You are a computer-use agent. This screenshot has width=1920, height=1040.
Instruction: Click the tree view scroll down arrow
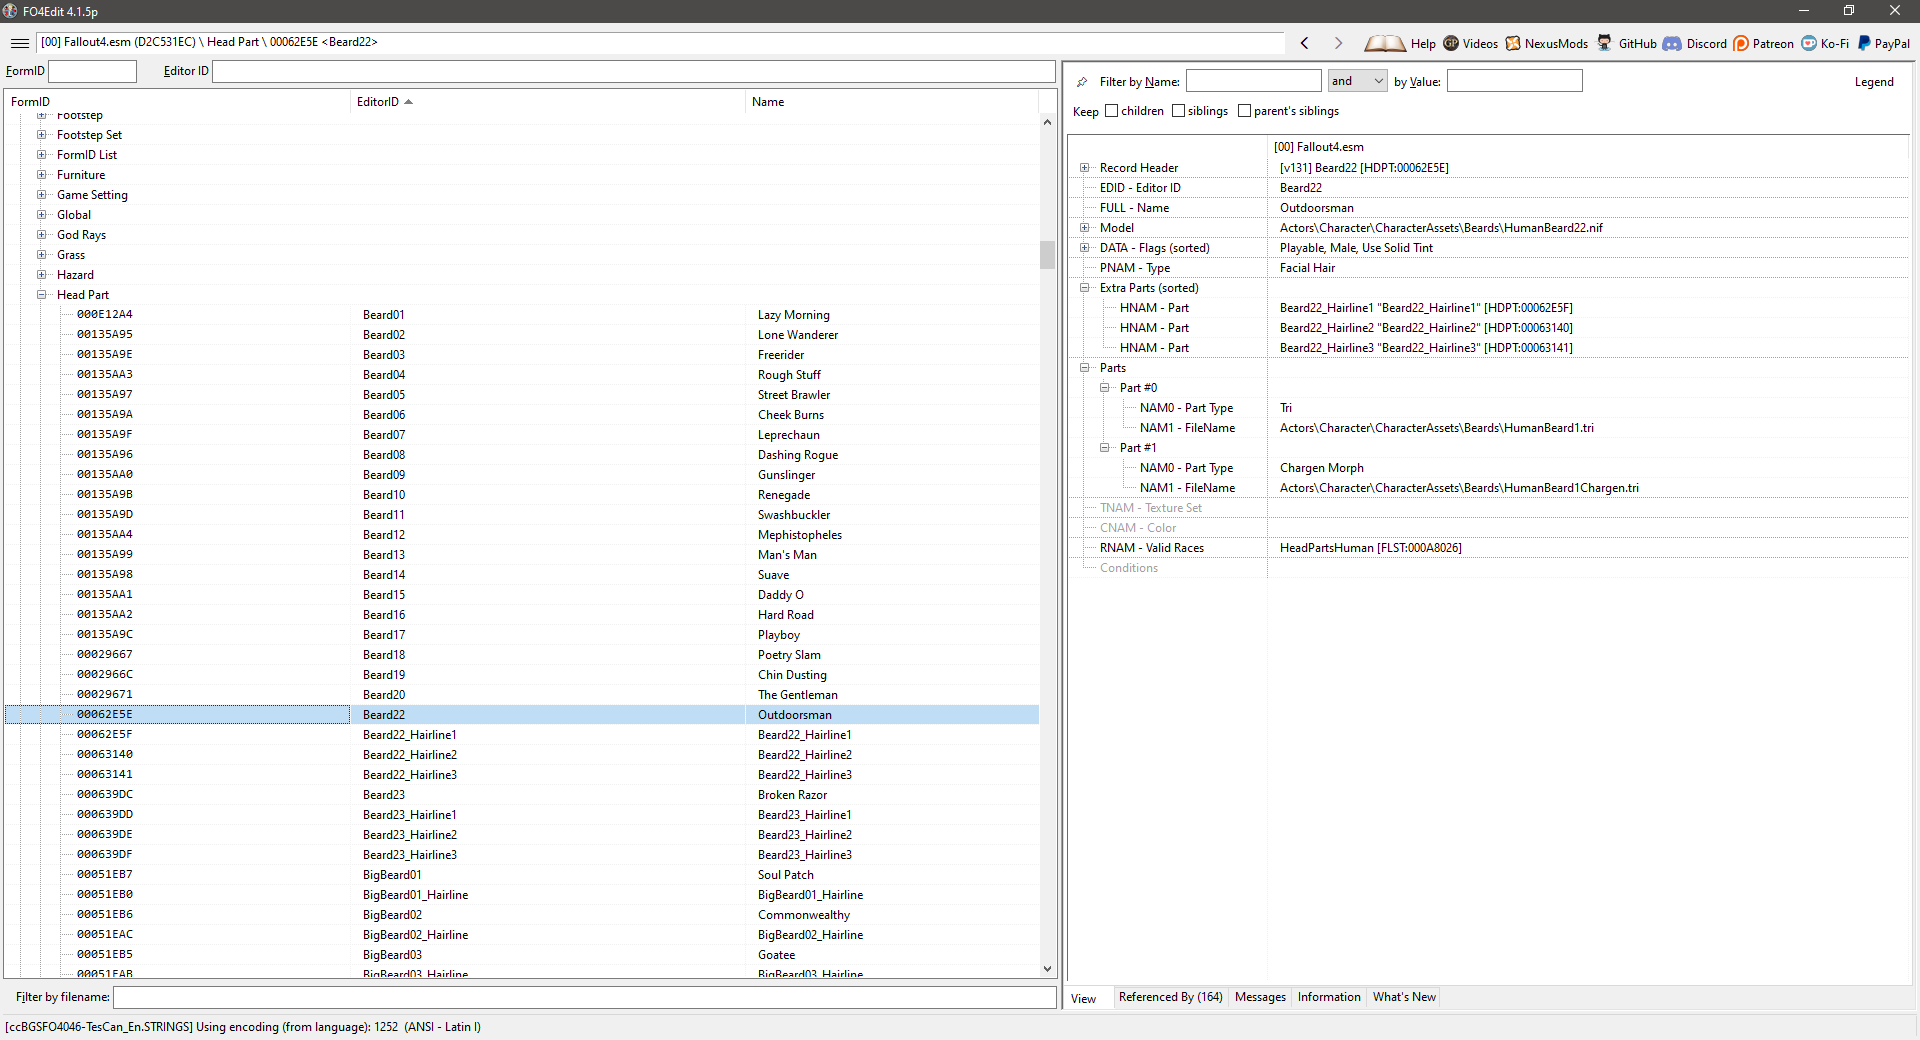[x=1047, y=968]
